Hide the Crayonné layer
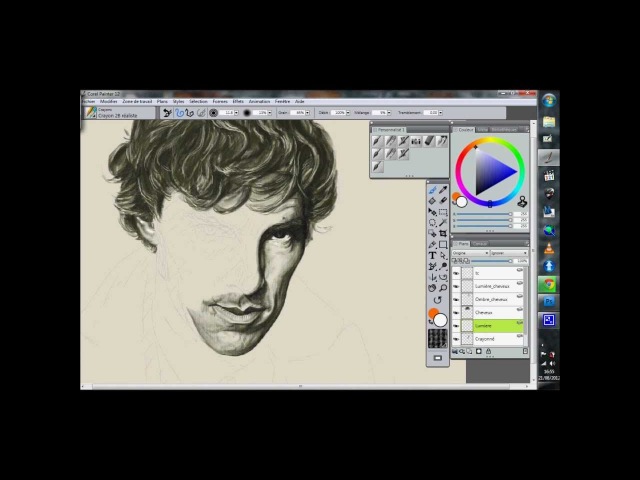The height and width of the screenshot is (480, 640). (456, 339)
